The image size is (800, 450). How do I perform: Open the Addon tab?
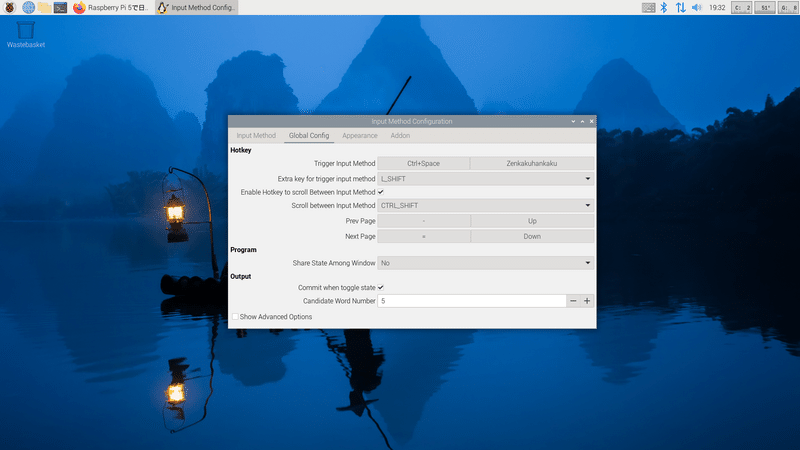click(400, 135)
